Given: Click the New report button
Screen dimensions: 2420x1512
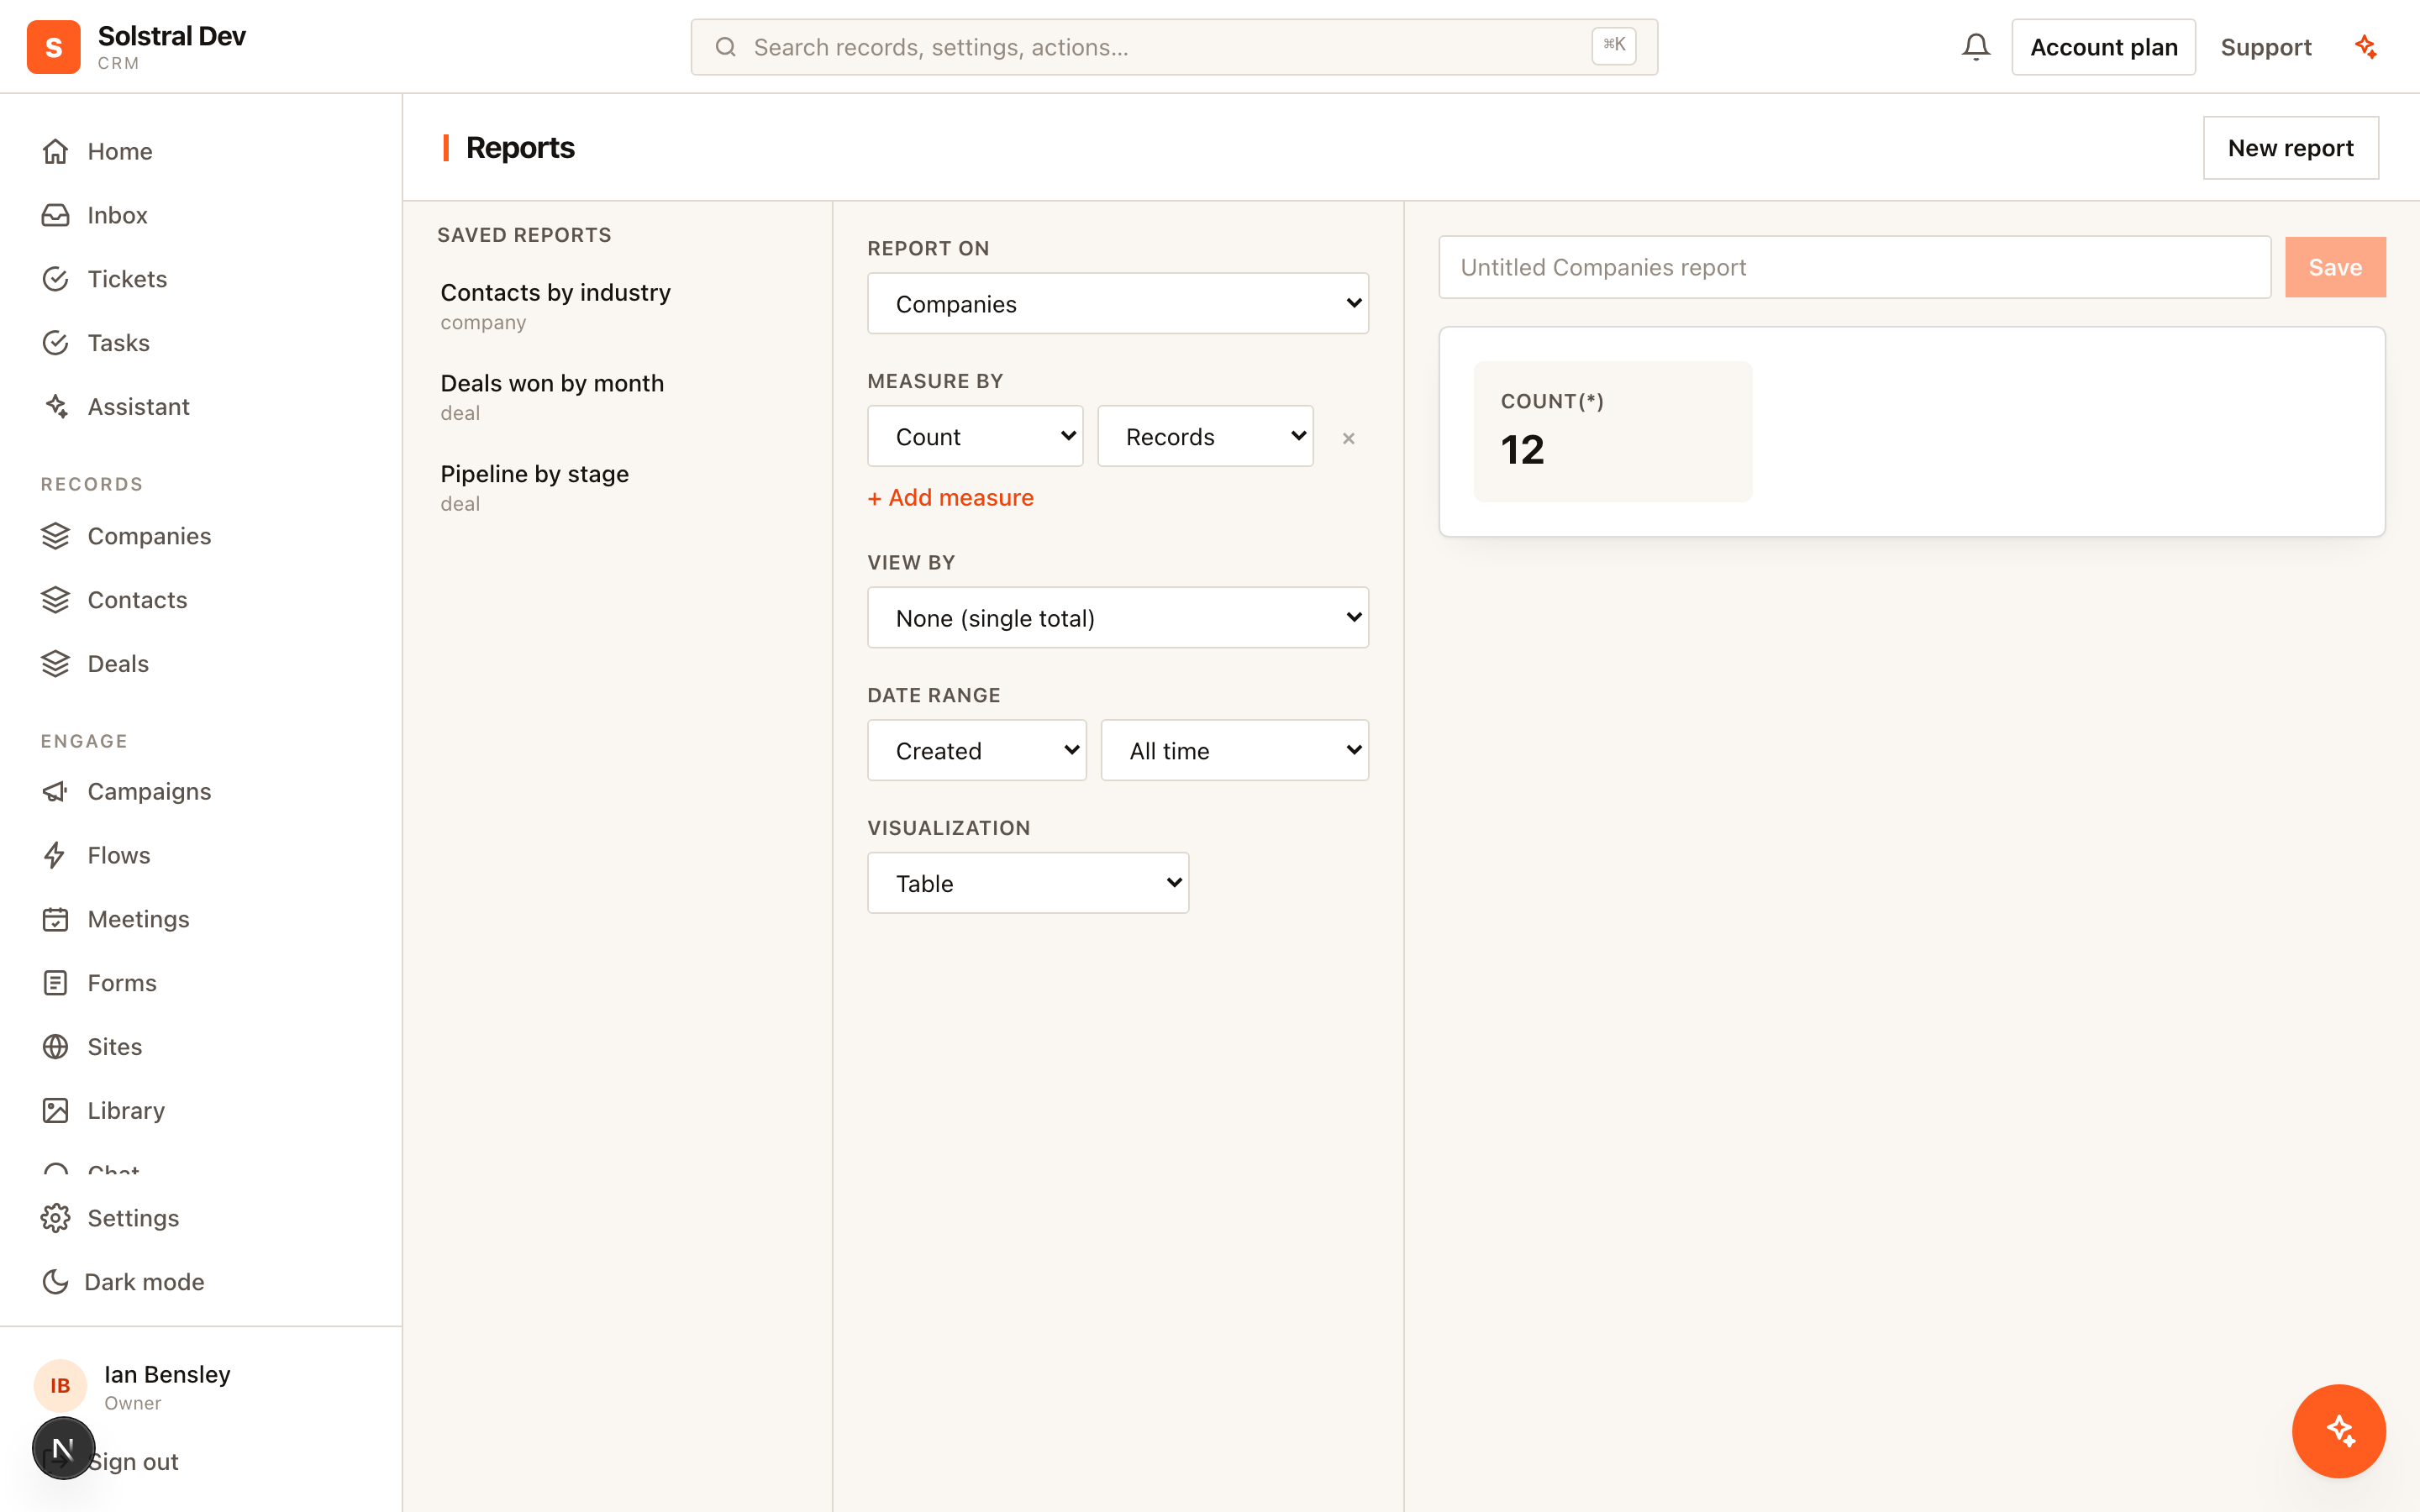Looking at the screenshot, I should coord(2290,148).
